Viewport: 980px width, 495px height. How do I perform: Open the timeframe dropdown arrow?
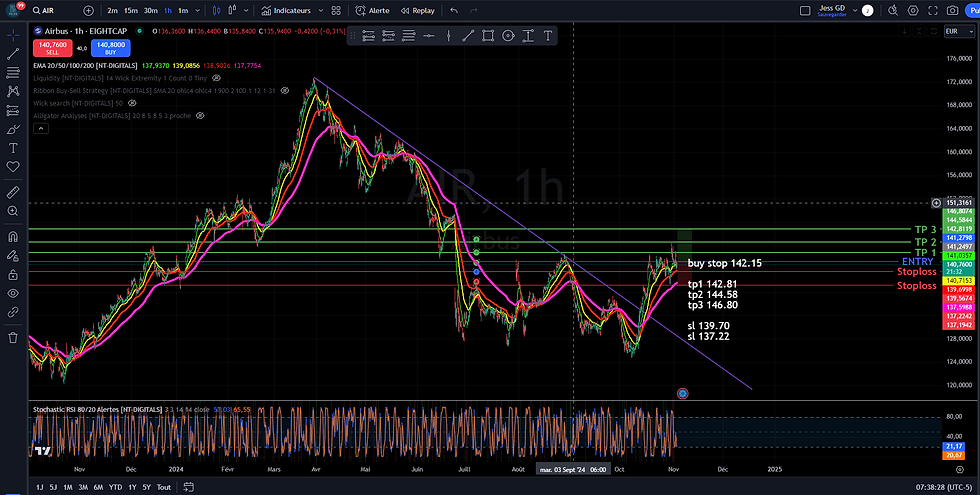[198, 11]
